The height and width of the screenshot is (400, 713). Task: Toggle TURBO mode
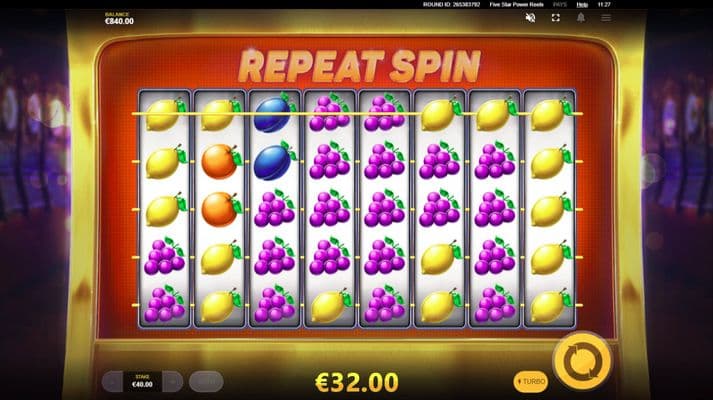coord(531,381)
